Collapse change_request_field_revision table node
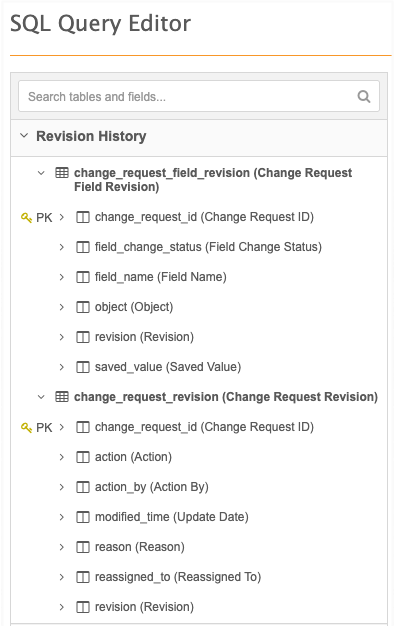 pos(41,173)
